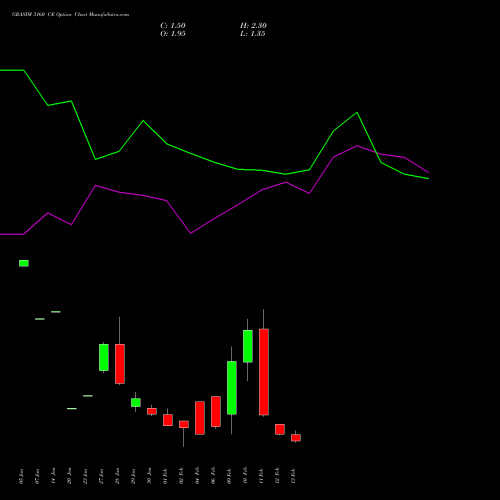
Task: Click the tall green candle for 09 Feb
Action: pos(232,388)
